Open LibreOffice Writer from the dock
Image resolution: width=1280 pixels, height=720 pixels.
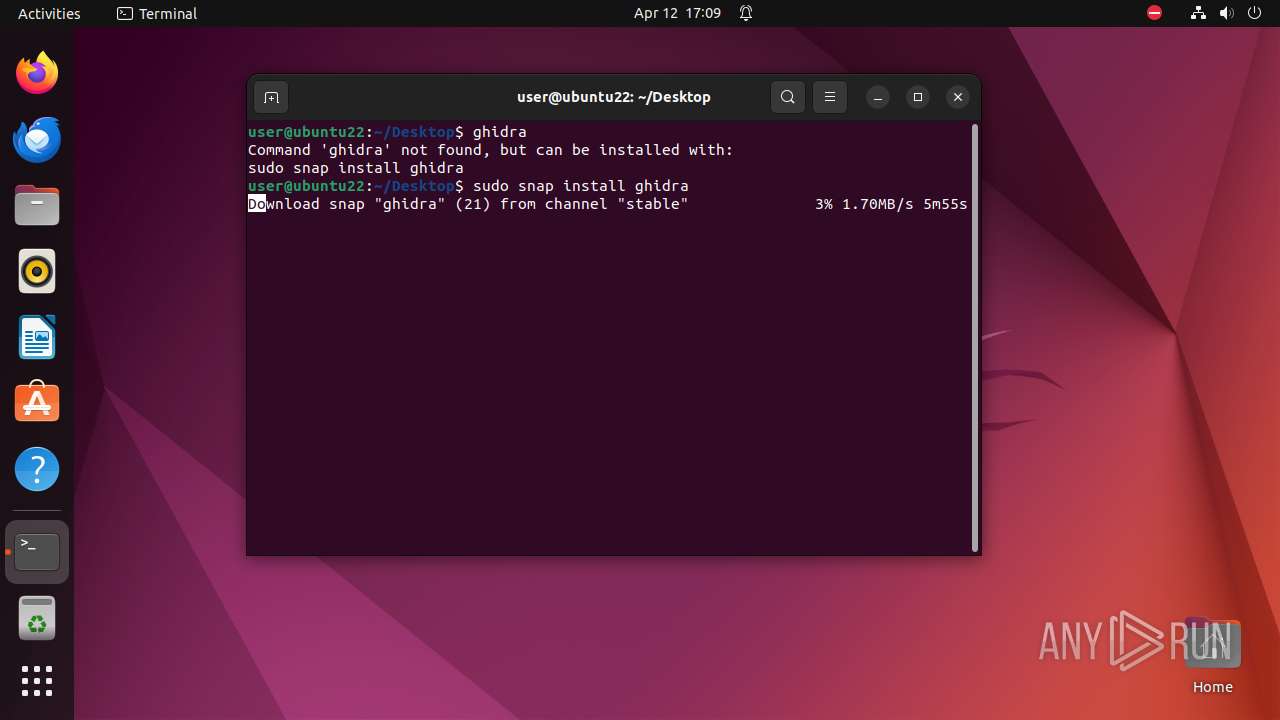coord(37,337)
